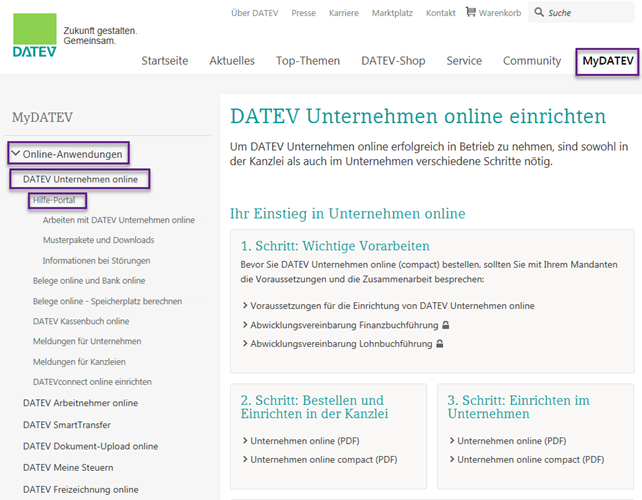
Task: Open Abwicklungsvereinbarung Lohnbuchführung link
Action: pos(341,344)
